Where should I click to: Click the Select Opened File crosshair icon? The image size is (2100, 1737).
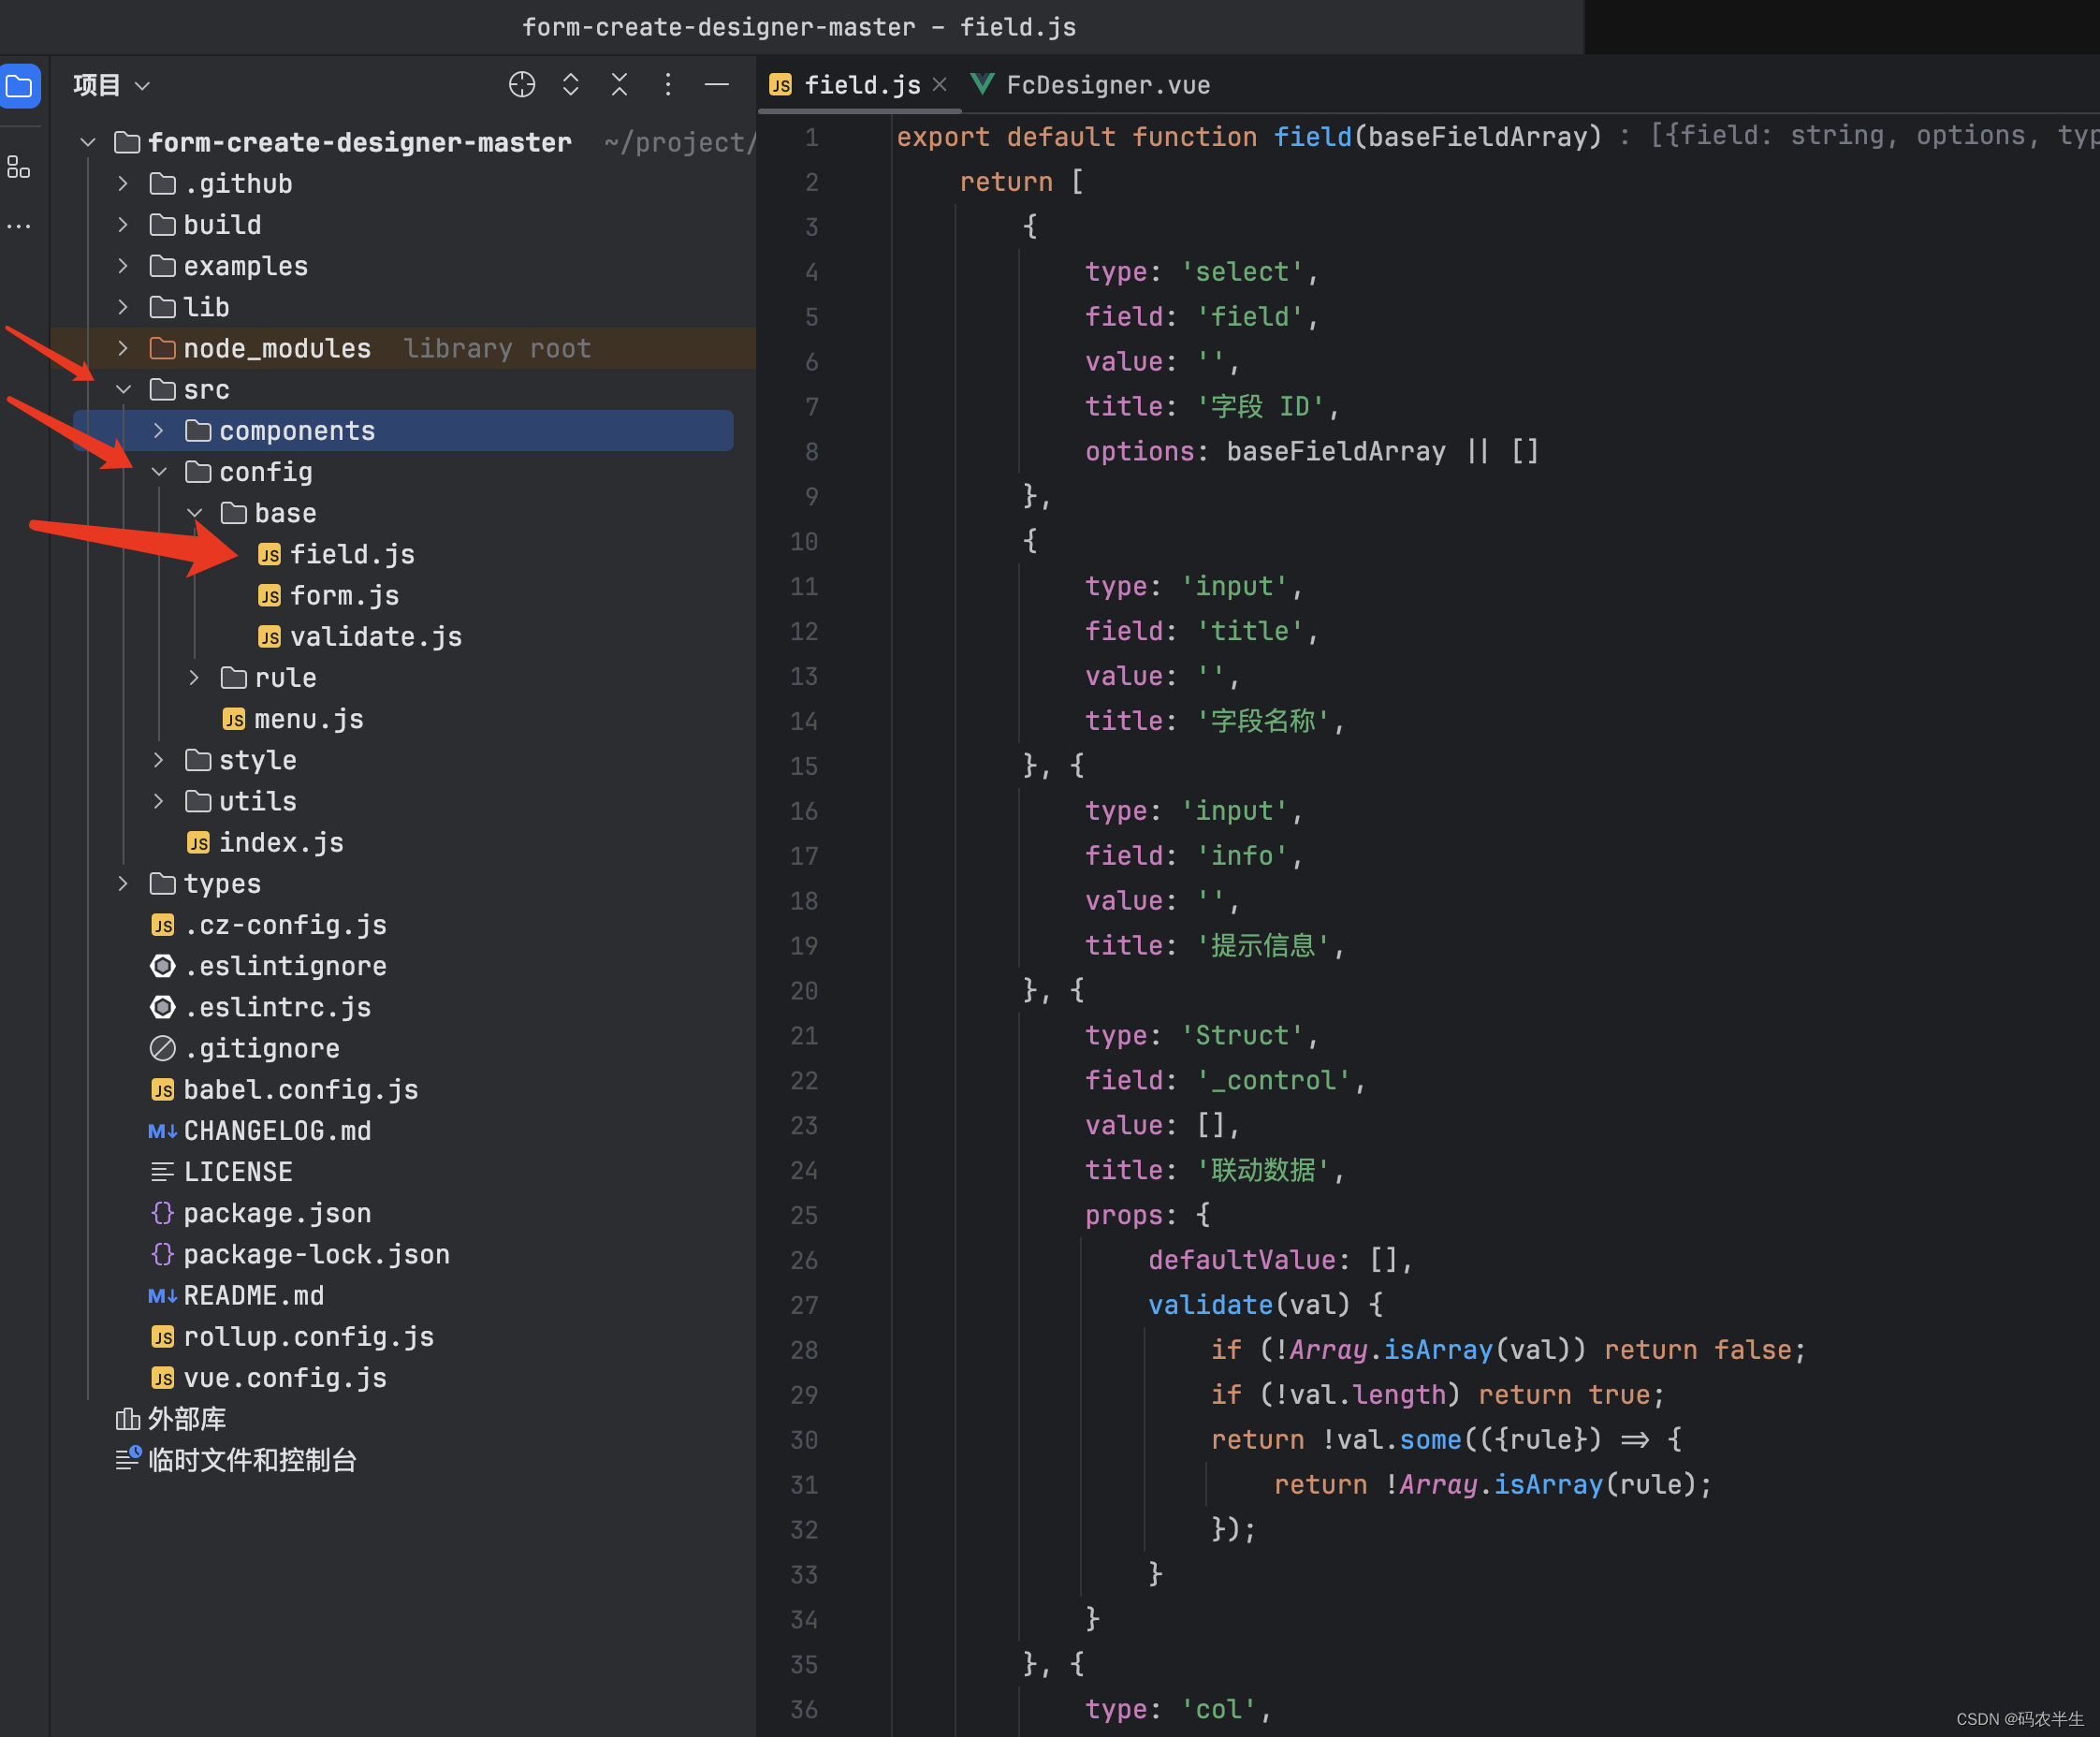point(522,85)
